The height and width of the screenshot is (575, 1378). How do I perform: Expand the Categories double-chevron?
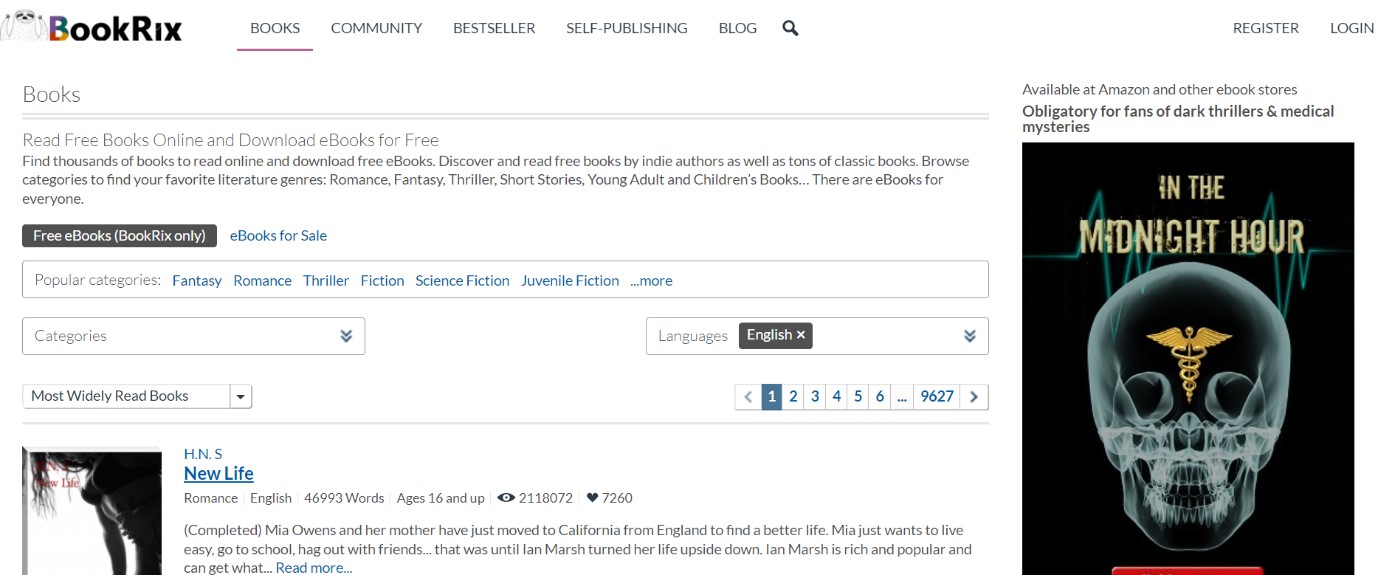pyautogui.click(x=346, y=336)
